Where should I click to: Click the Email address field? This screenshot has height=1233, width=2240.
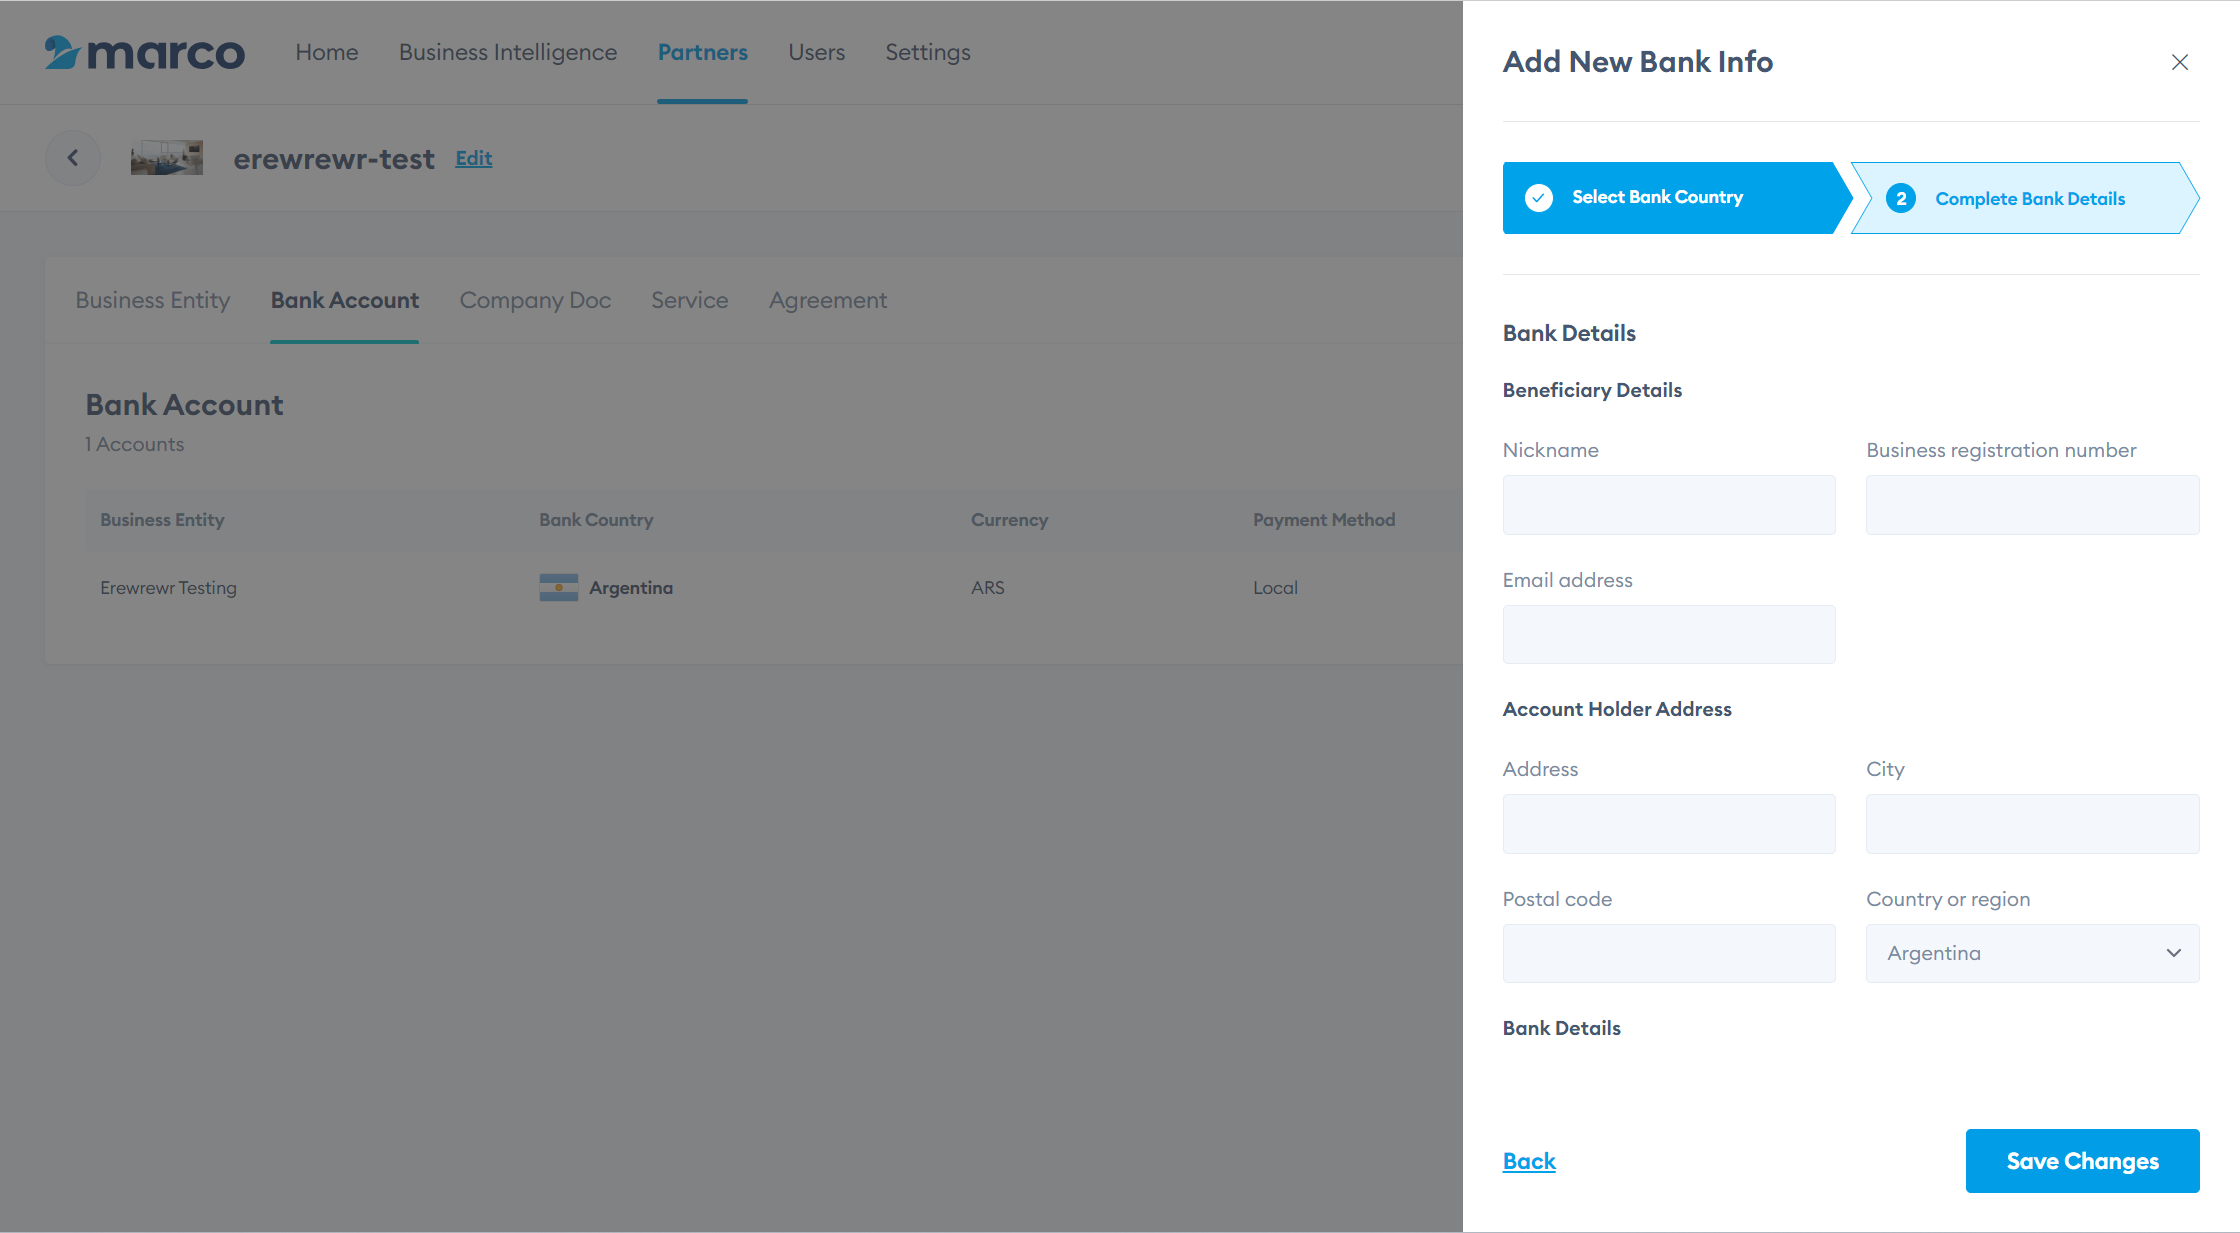pyautogui.click(x=1668, y=634)
